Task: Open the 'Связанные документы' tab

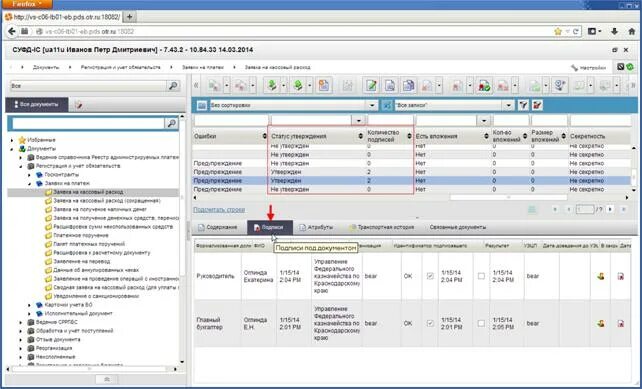Action: (x=458, y=227)
